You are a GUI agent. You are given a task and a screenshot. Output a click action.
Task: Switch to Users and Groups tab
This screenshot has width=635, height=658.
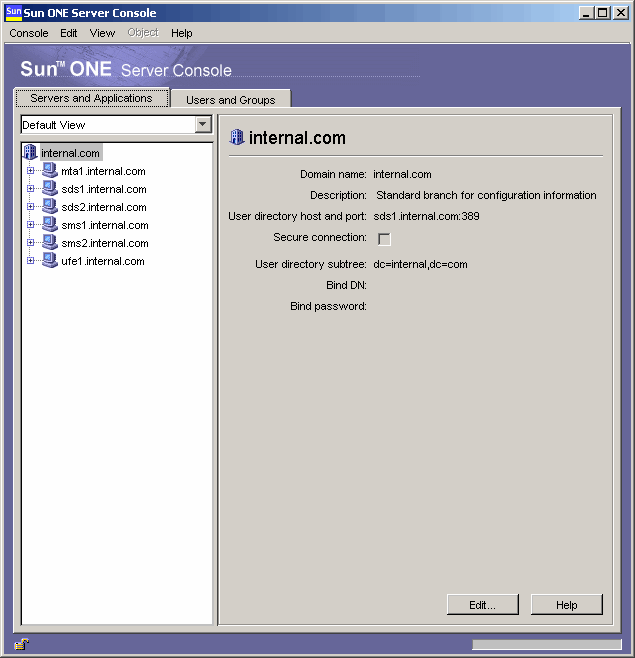click(x=230, y=100)
